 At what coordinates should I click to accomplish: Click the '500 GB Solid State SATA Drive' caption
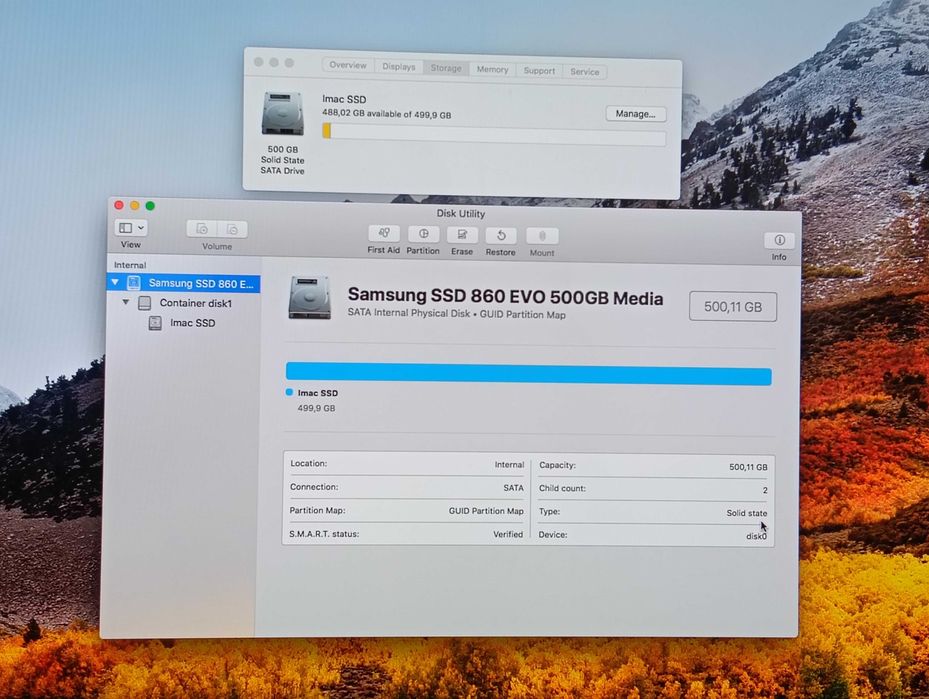283,160
